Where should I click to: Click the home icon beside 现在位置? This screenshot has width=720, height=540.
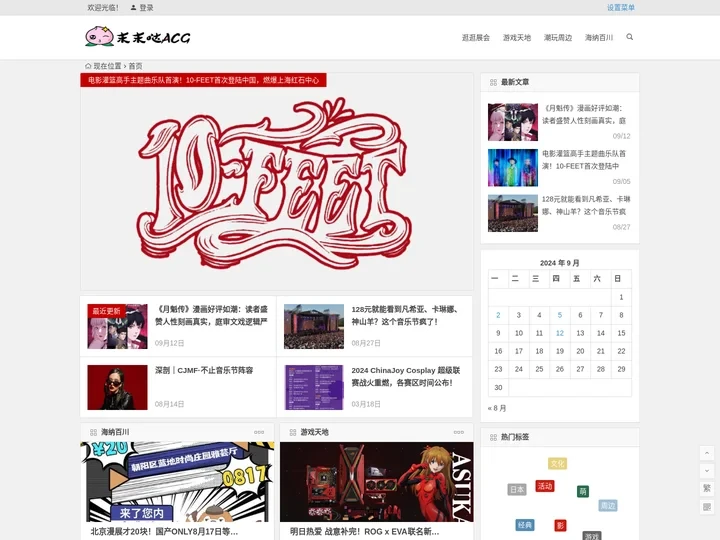click(x=88, y=66)
